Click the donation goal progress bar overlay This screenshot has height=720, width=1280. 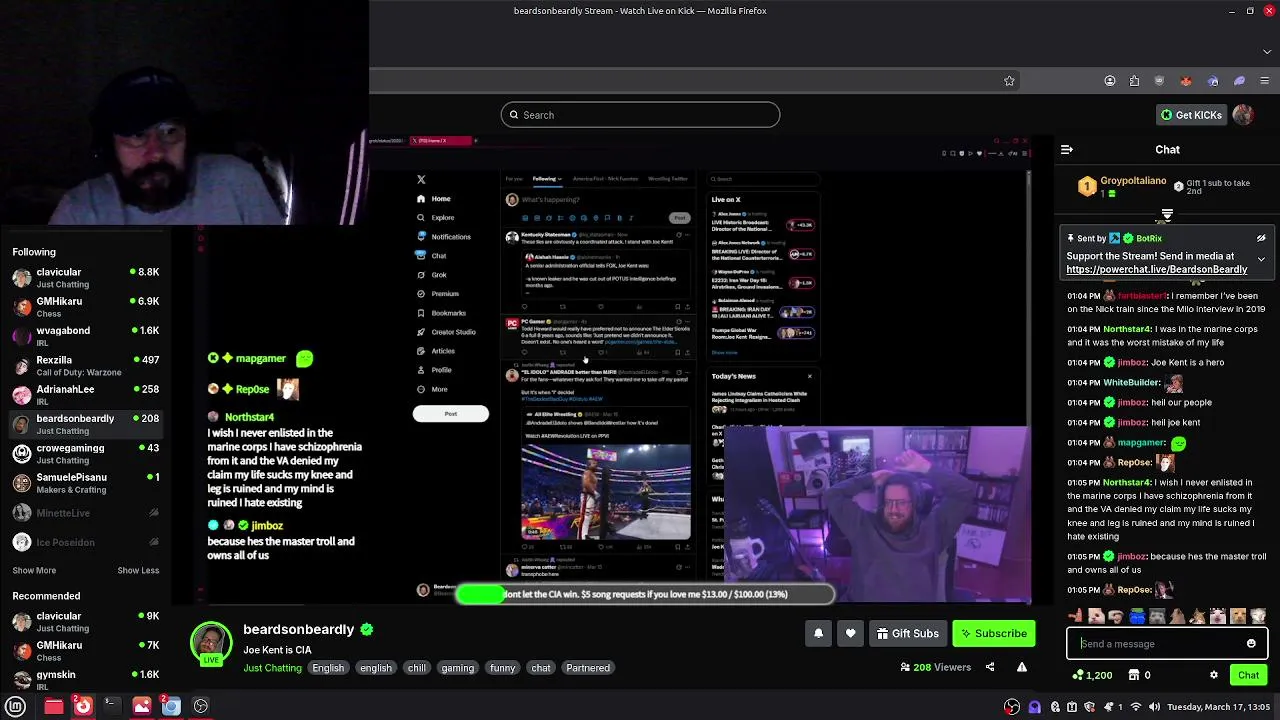644,594
